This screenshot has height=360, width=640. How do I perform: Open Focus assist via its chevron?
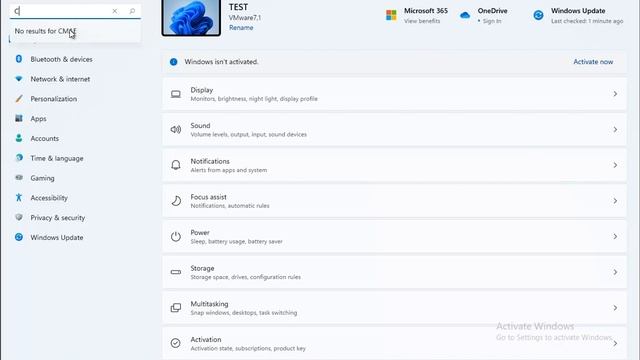point(615,201)
